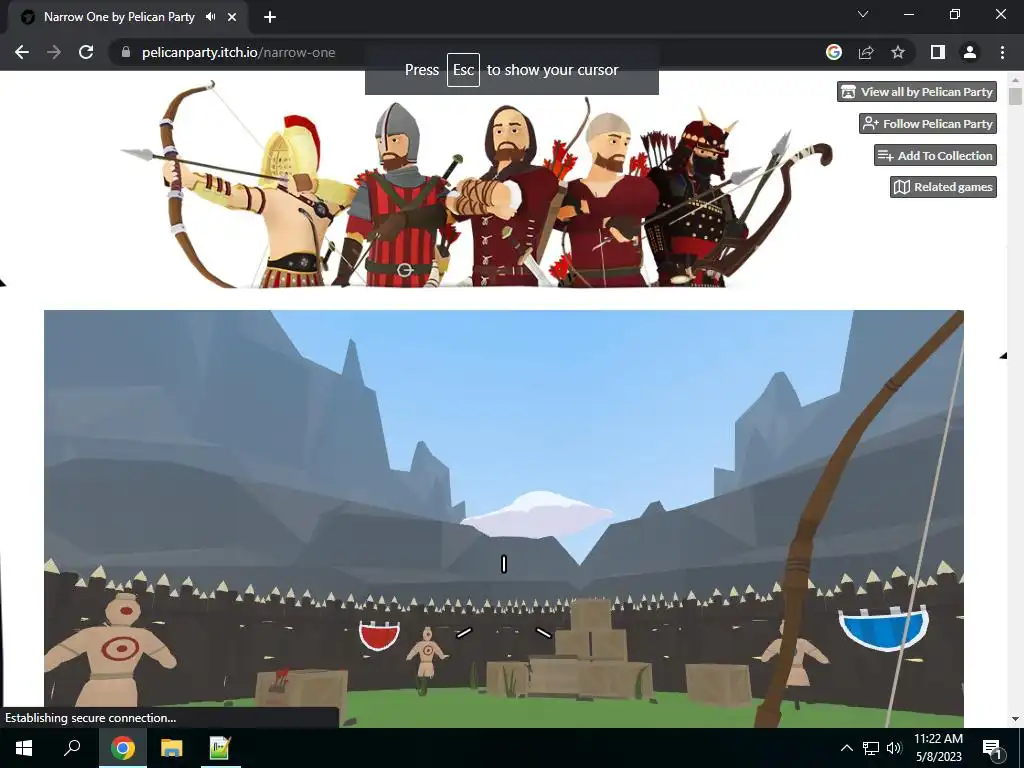Click the scrollbar up arrow

point(1015,80)
